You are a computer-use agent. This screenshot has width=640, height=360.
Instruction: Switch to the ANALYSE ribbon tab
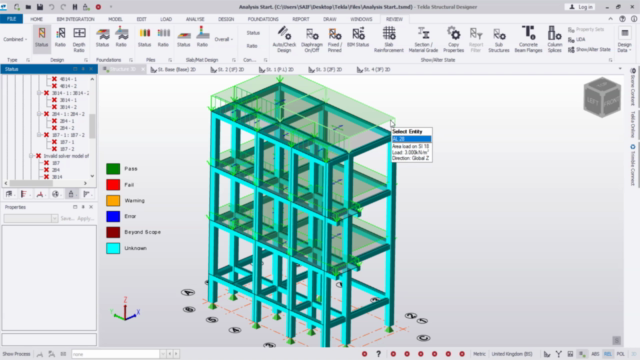(195, 19)
